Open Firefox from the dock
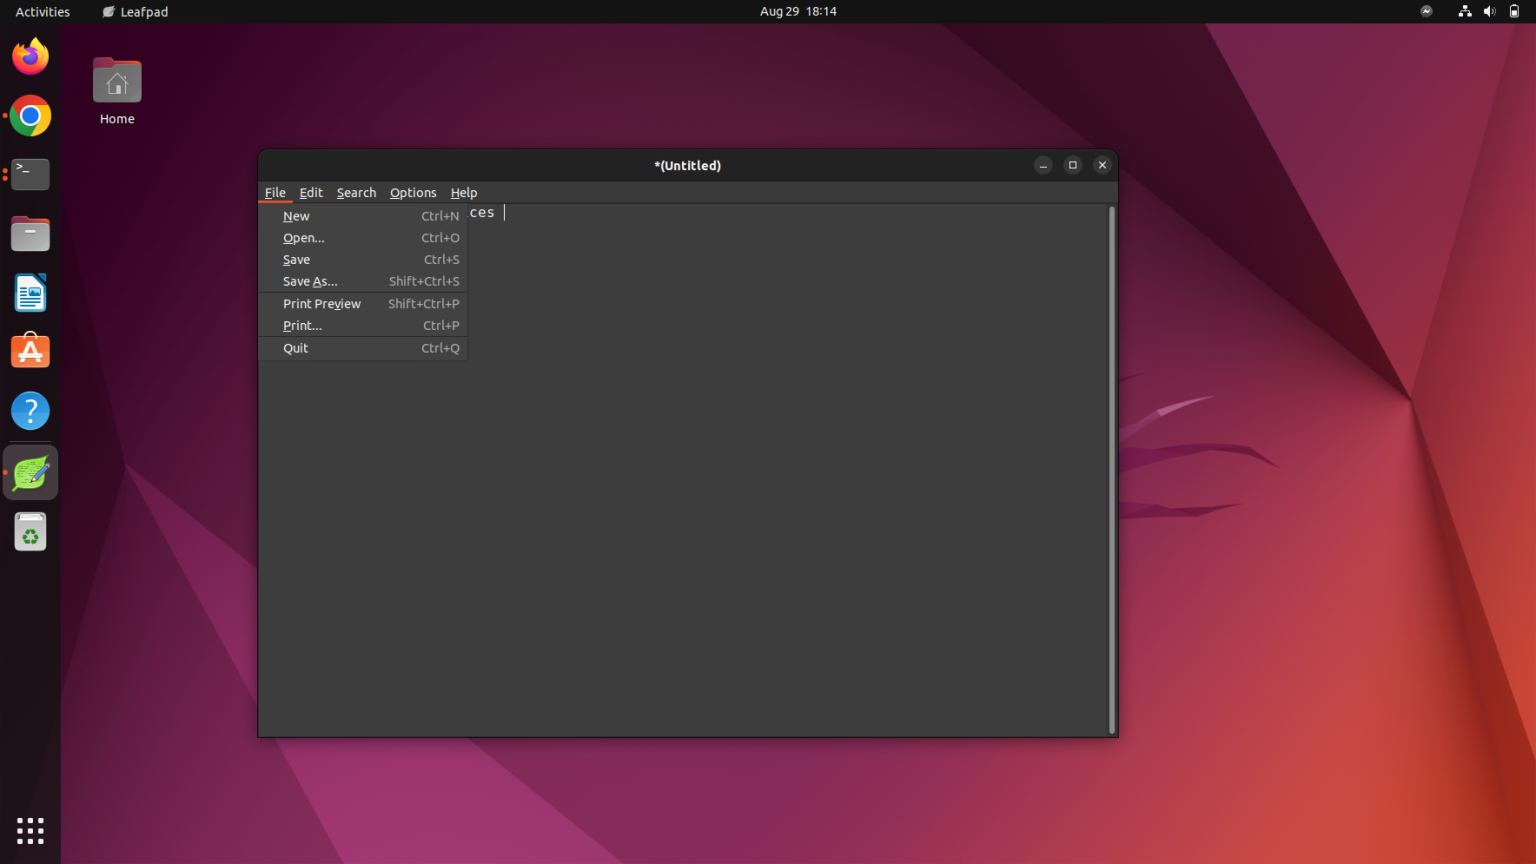 point(30,57)
